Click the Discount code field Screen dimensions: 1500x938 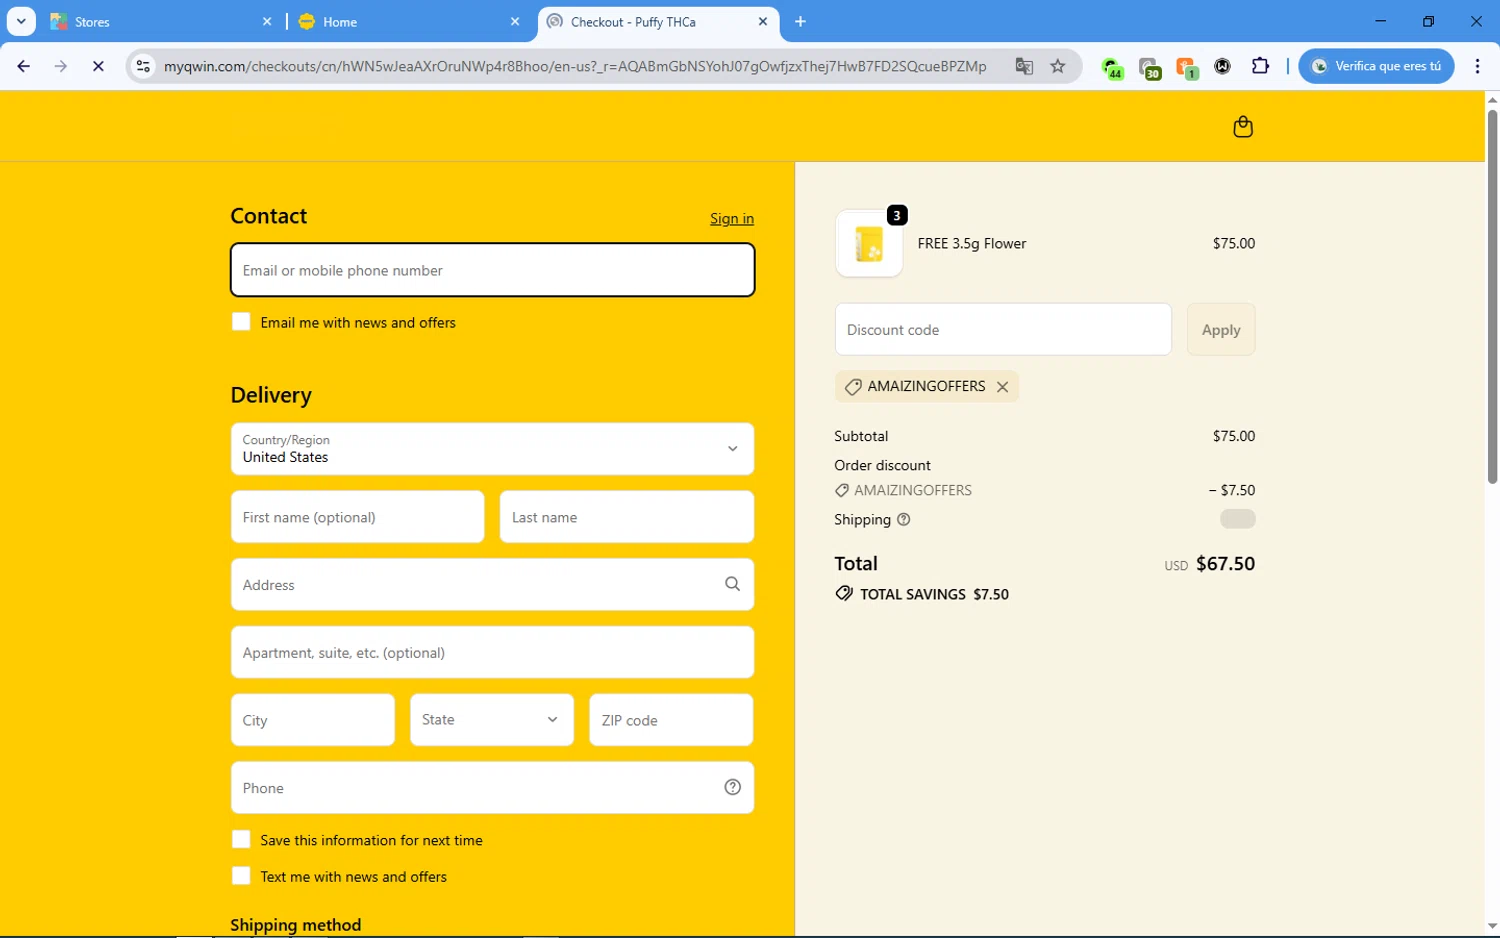click(1003, 329)
